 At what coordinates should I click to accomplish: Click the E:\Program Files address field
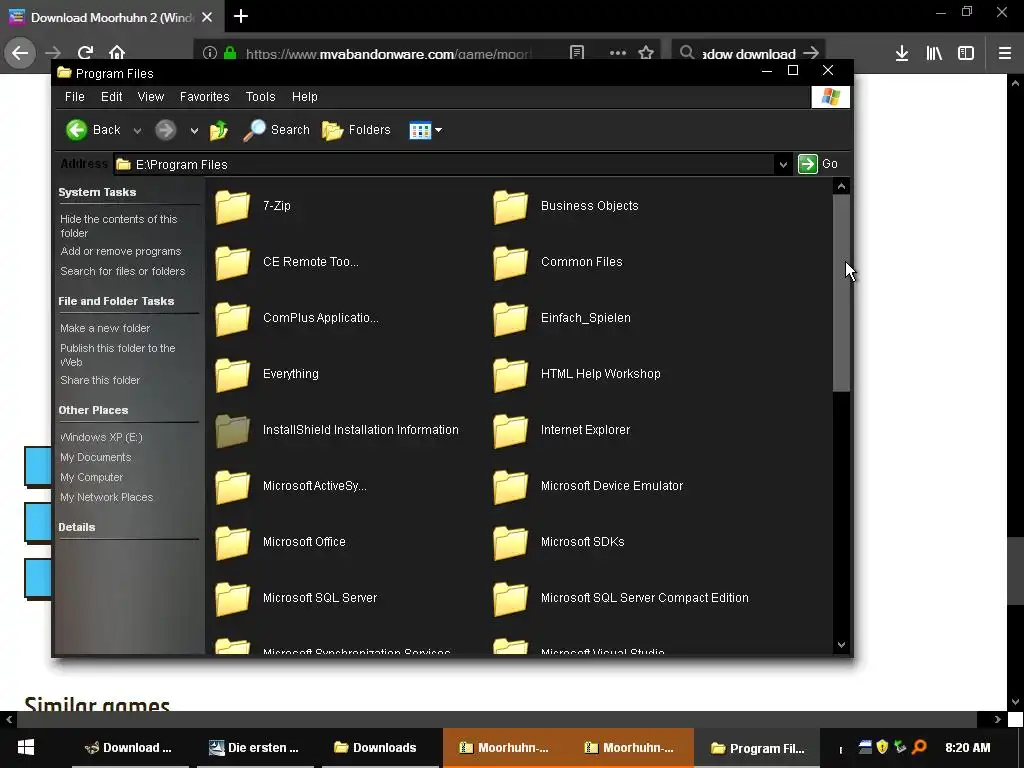(x=444, y=165)
